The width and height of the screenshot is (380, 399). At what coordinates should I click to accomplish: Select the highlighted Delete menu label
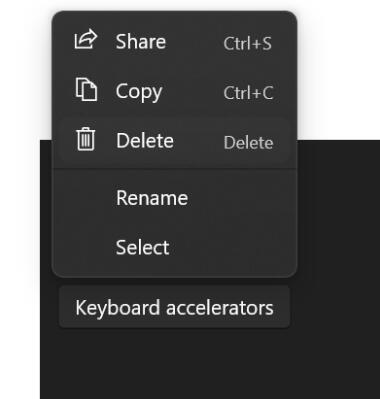145,141
